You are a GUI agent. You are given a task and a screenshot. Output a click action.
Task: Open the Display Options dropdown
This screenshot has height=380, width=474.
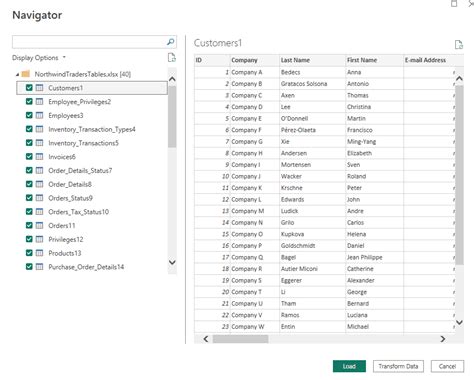(39, 58)
